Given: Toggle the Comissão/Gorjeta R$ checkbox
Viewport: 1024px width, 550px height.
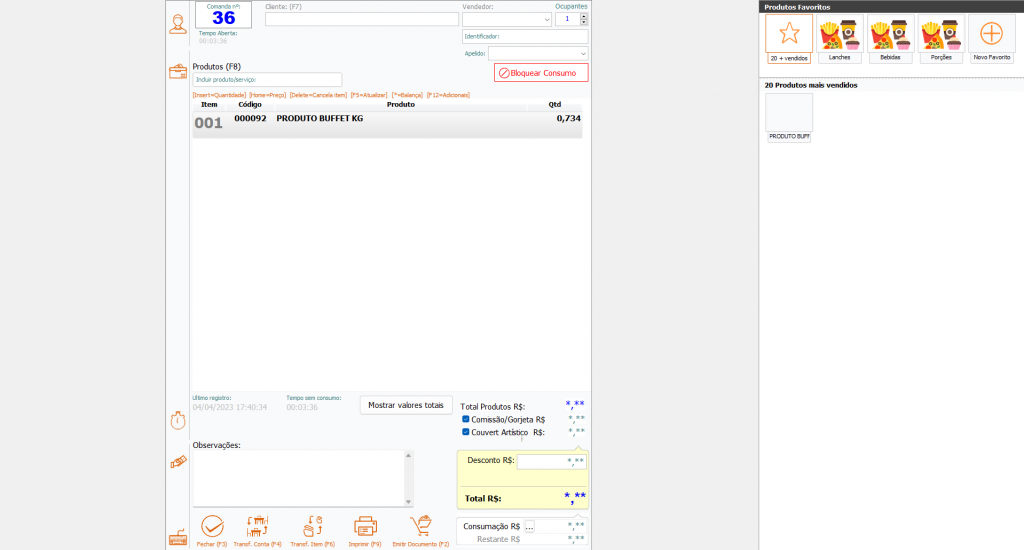Looking at the screenshot, I should pos(466,419).
